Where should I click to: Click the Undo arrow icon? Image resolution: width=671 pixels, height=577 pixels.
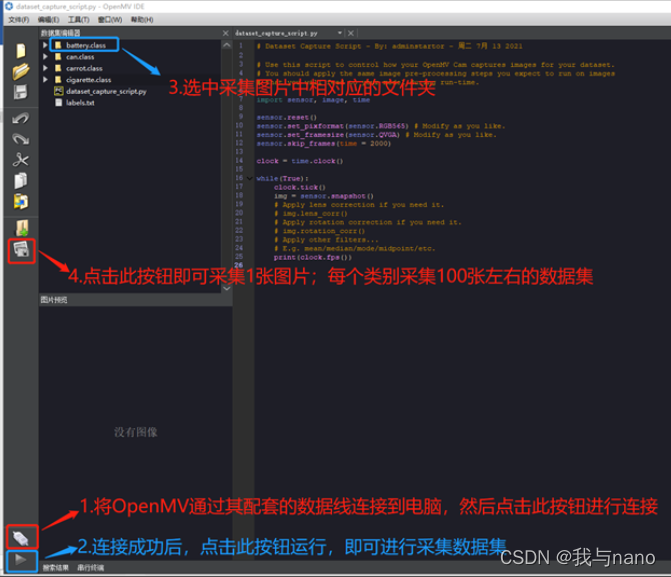(21, 118)
